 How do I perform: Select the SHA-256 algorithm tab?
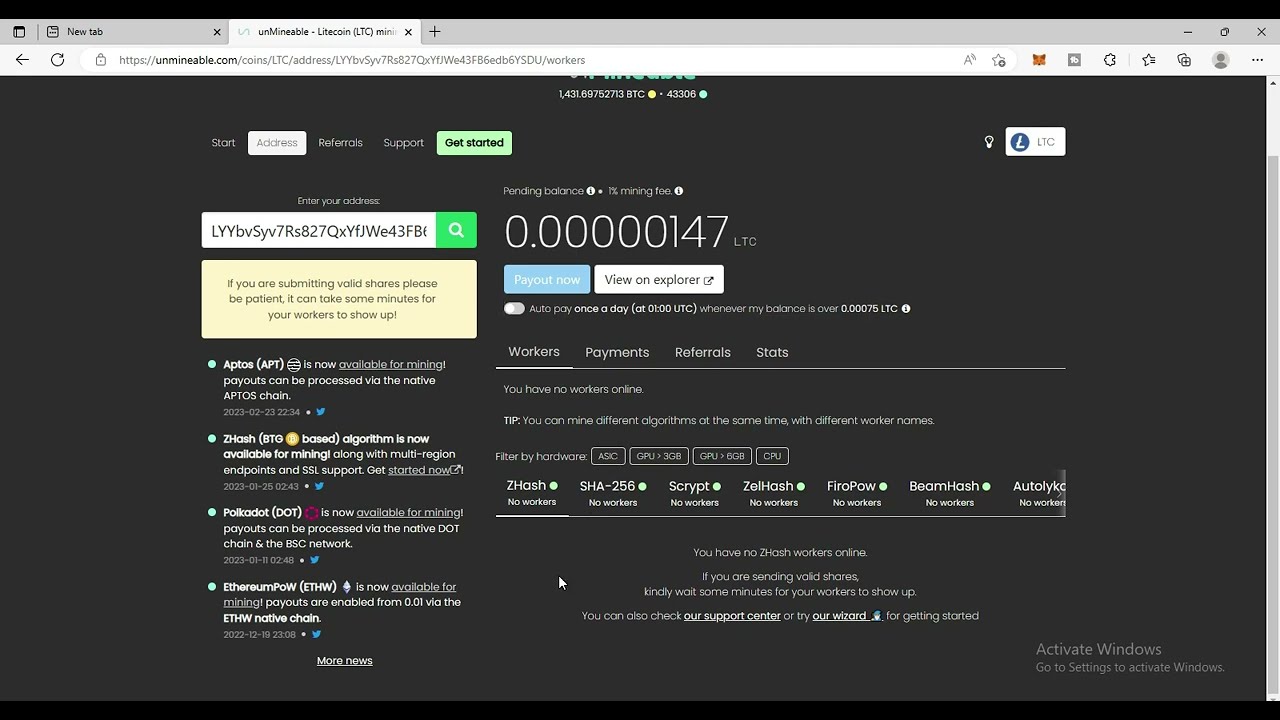(x=613, y=493)
